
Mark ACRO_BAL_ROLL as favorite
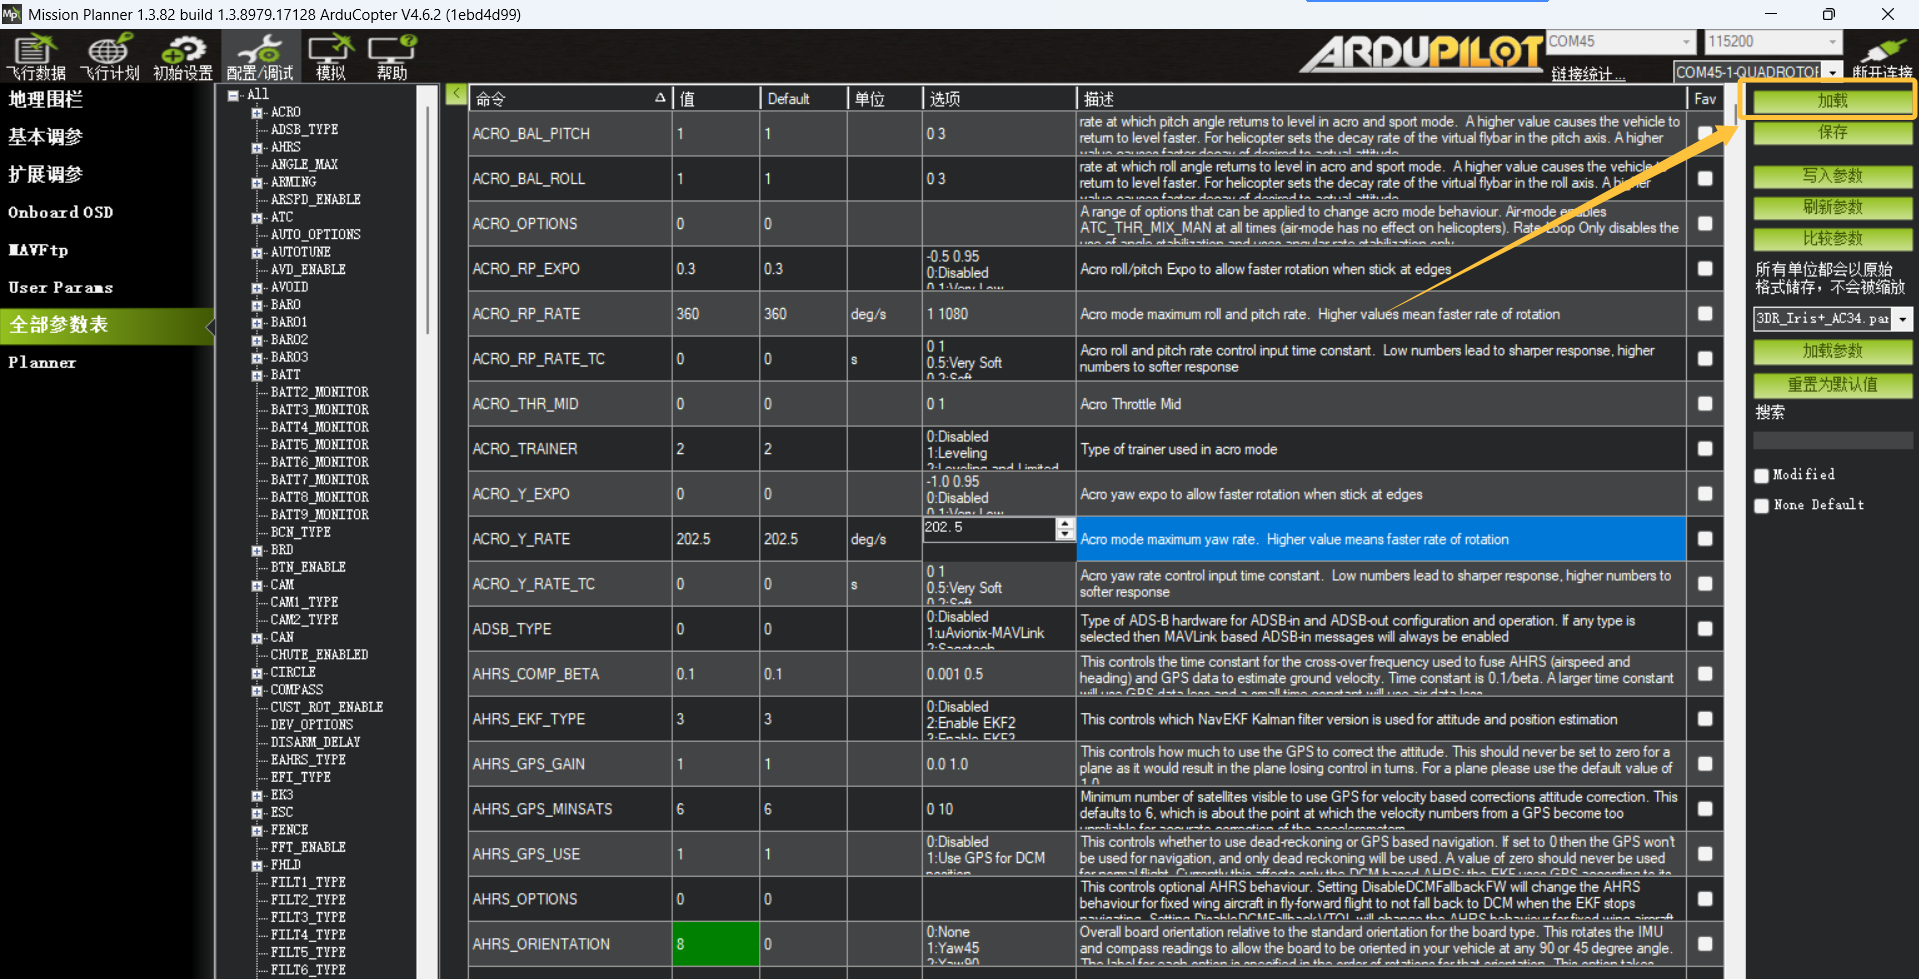pos(1705,179)
